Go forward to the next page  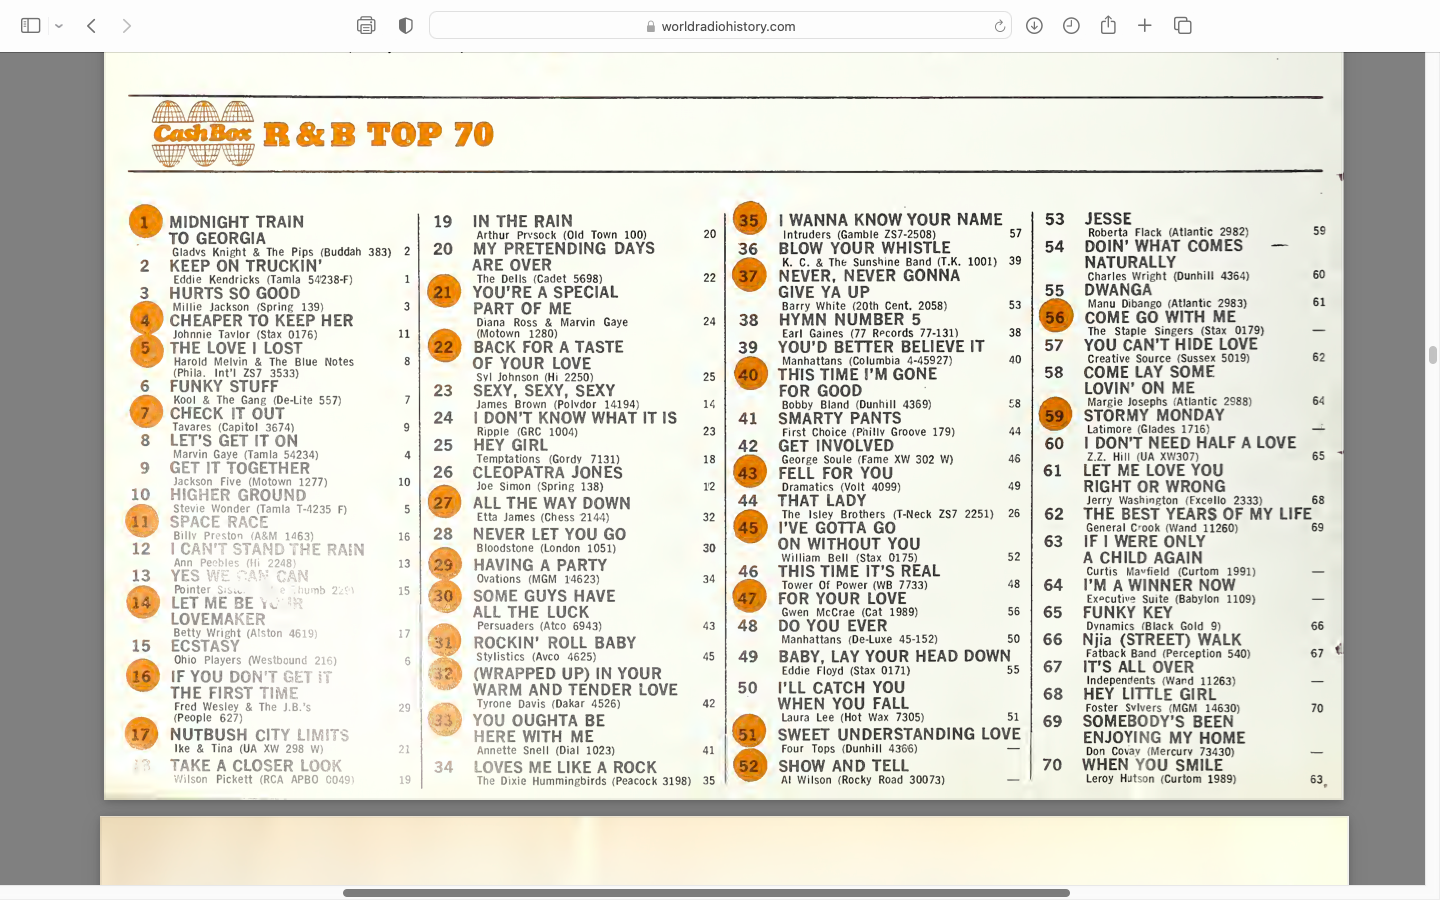coord(126,26)
